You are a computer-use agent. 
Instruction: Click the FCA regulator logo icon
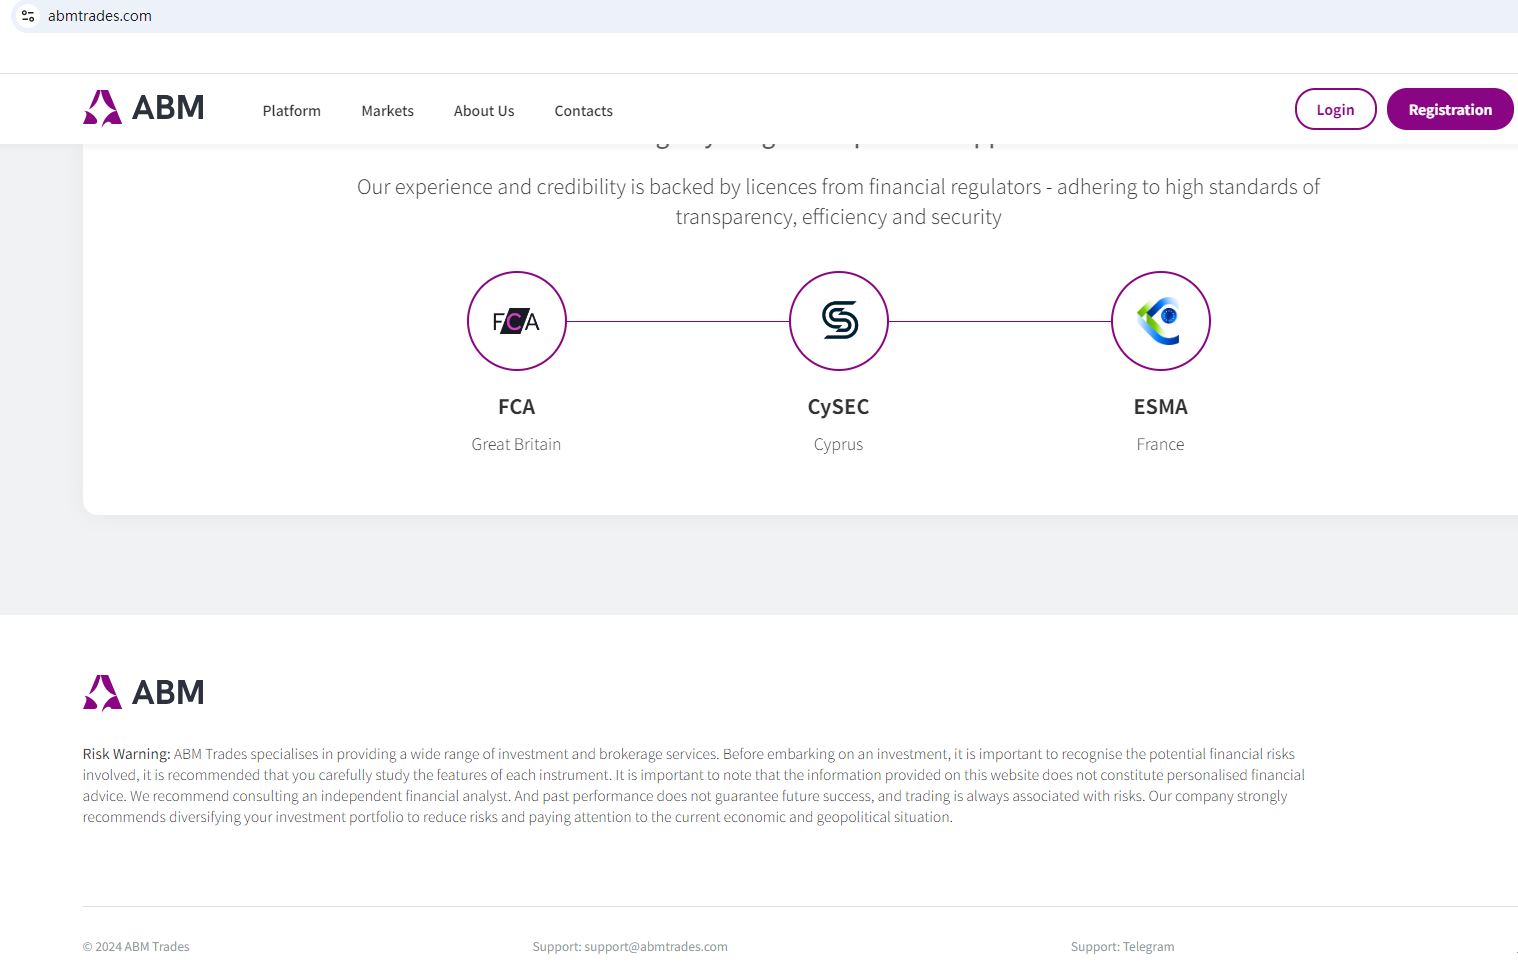(516, 321)
